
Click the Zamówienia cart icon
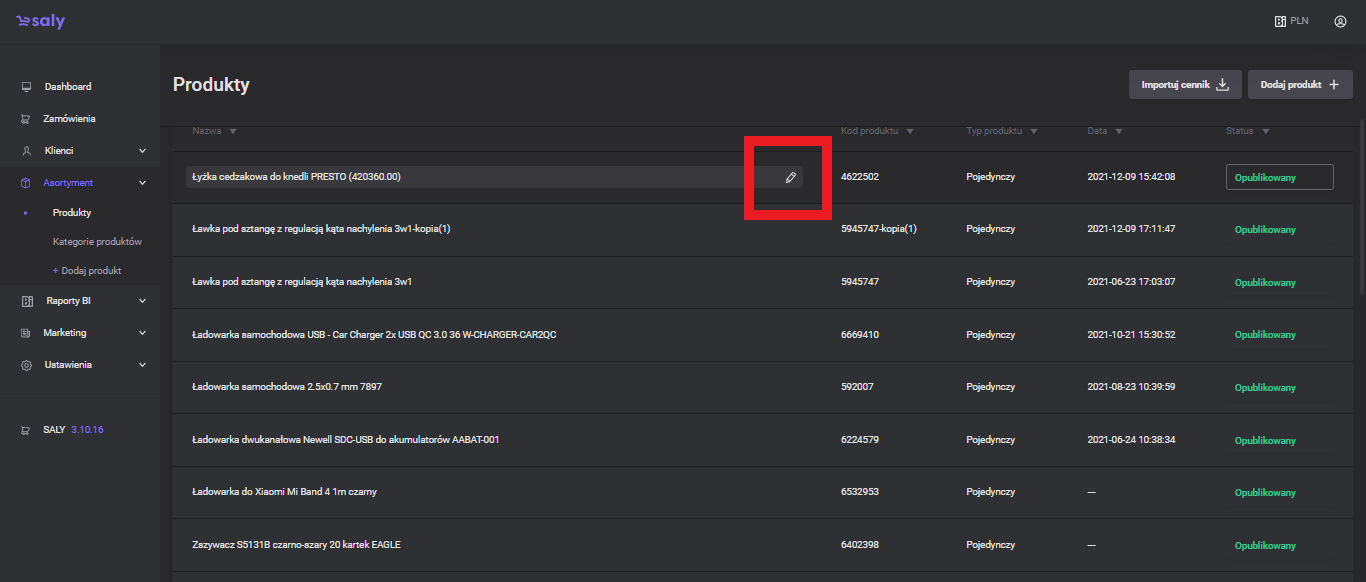(27, 119)
